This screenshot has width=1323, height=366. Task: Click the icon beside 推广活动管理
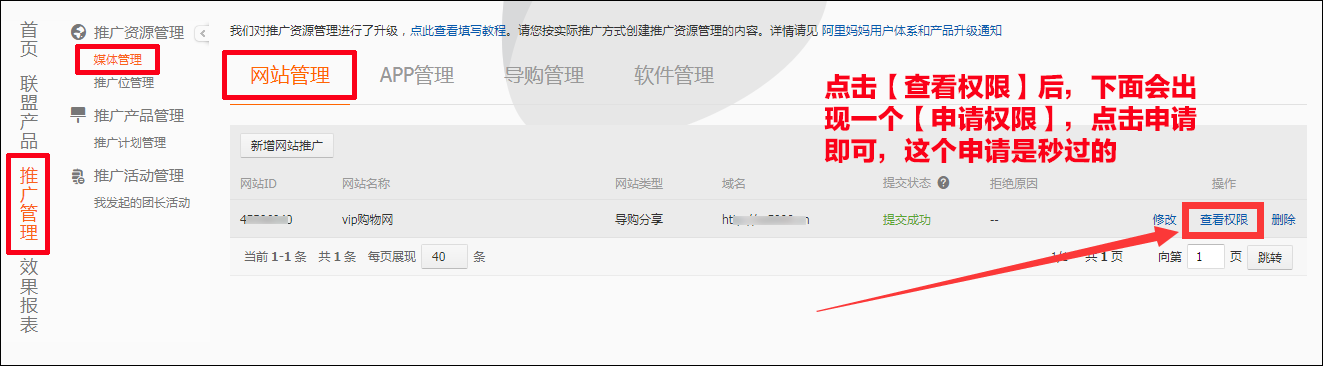(x=78, y=176)
